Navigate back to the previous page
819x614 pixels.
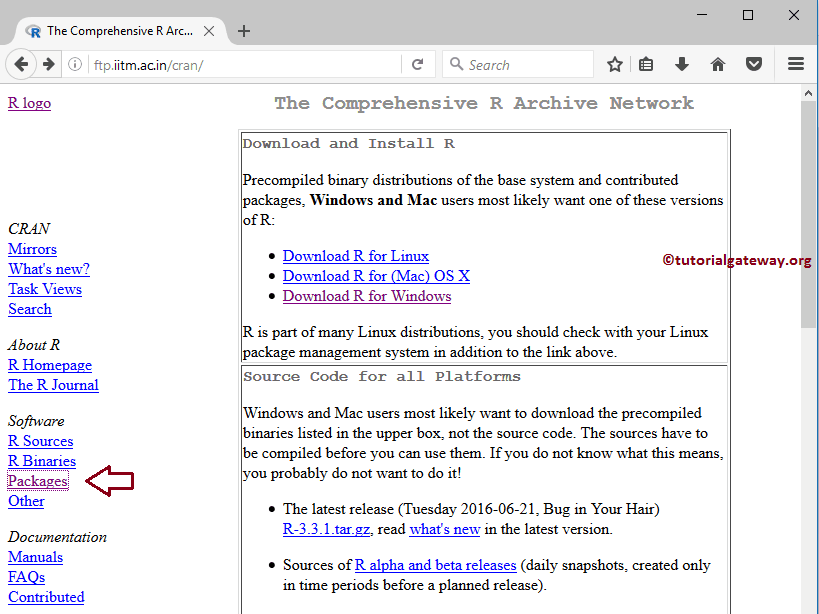pos(22,63)
